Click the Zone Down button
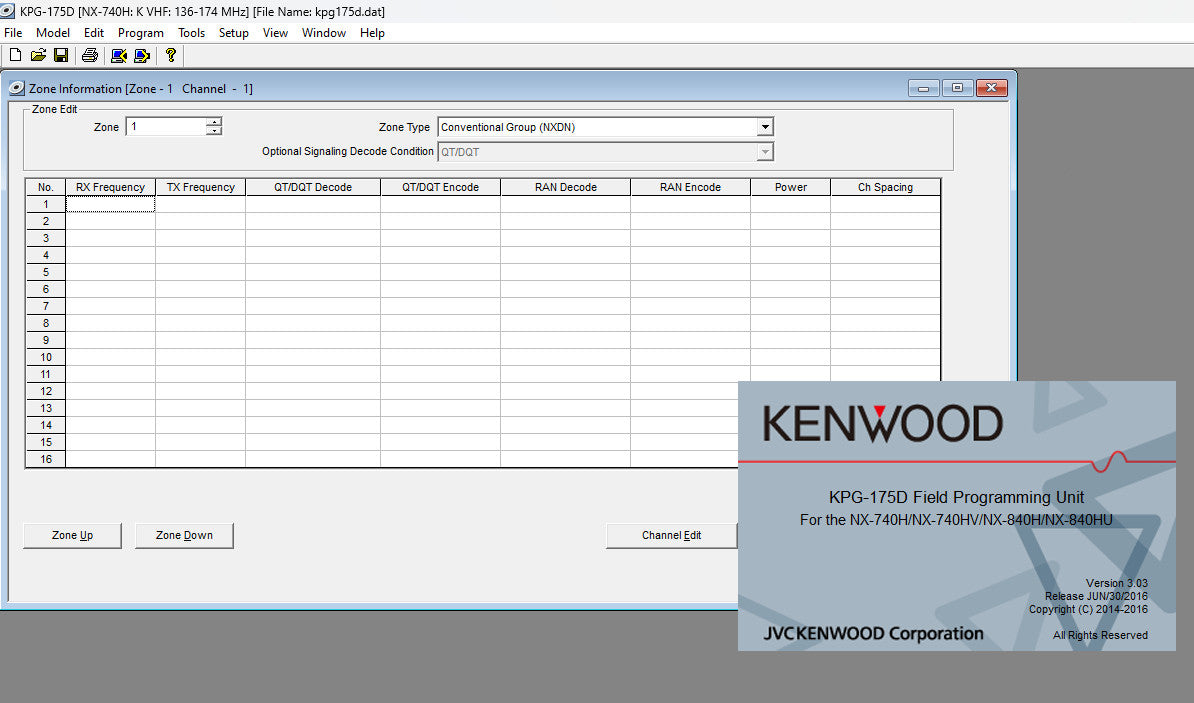Screen dimensions: 1194x703 point(184,535)
